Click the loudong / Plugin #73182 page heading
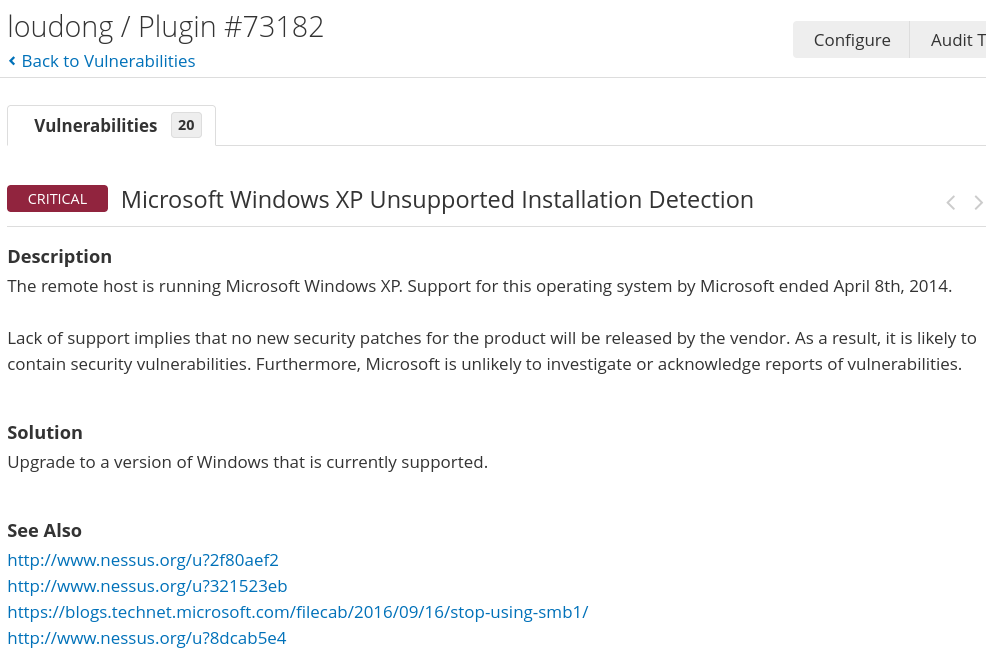The width and height of the screenshot is (986, 656). tap(166, 27)
